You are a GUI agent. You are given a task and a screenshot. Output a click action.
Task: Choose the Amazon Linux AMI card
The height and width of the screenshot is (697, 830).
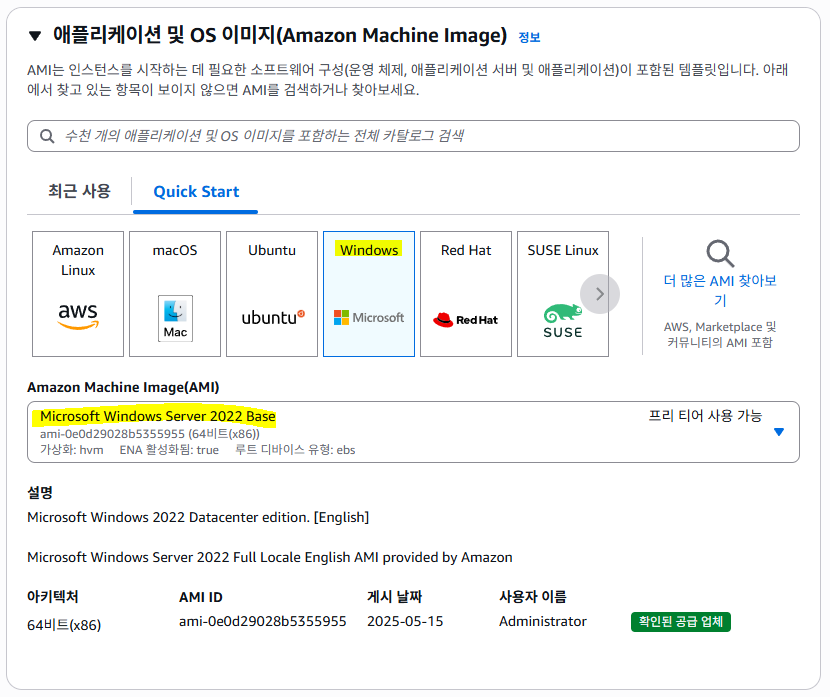click(78, 294)
